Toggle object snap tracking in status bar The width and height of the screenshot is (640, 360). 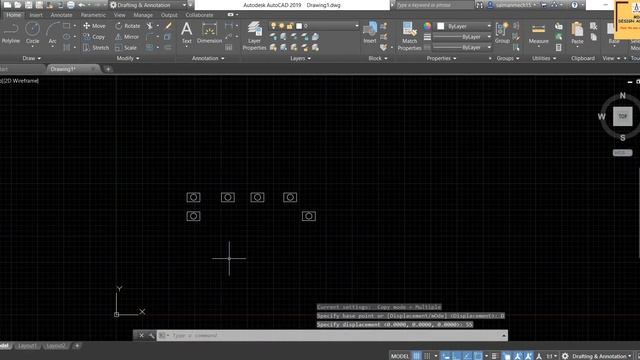[467, 356]
